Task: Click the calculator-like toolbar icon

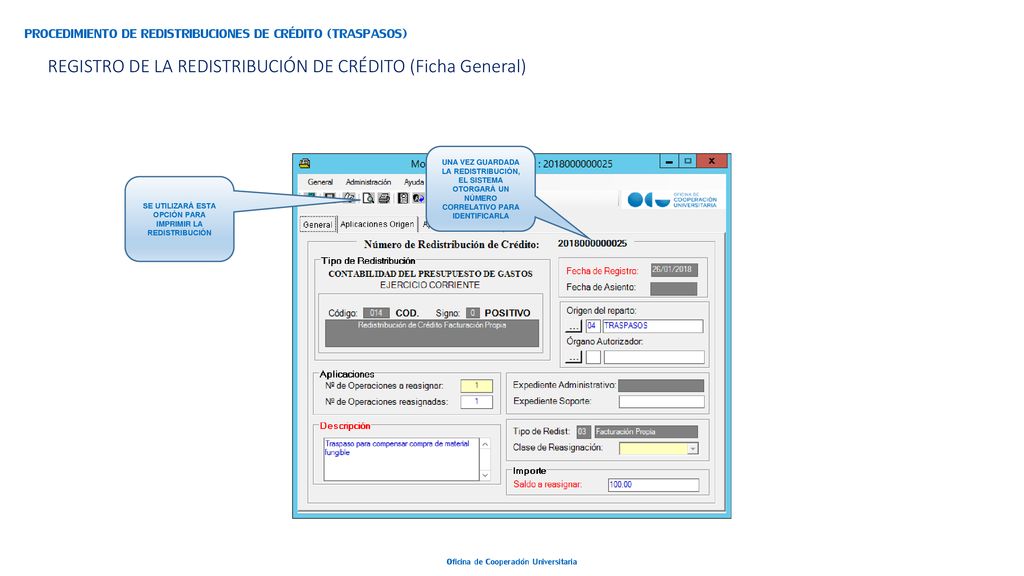Action: (x=403, y=198)
